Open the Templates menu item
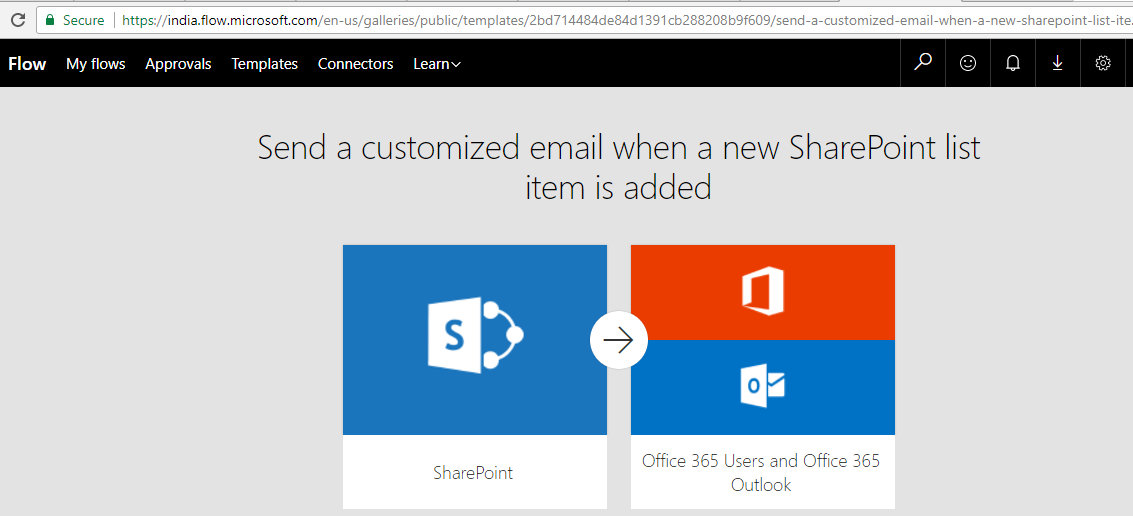Viewport: 1133px width, 516px height. 264,64
